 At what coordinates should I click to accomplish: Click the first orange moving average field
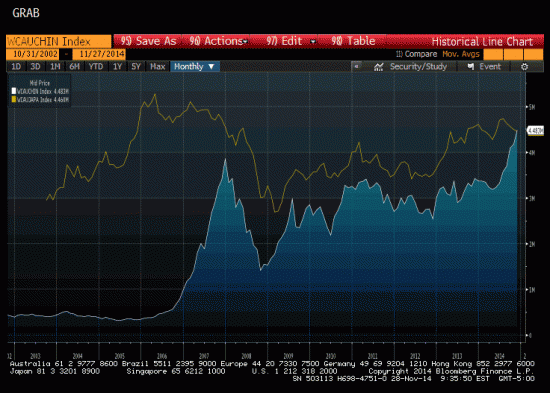pyautogui.click(x=493, y=54)
